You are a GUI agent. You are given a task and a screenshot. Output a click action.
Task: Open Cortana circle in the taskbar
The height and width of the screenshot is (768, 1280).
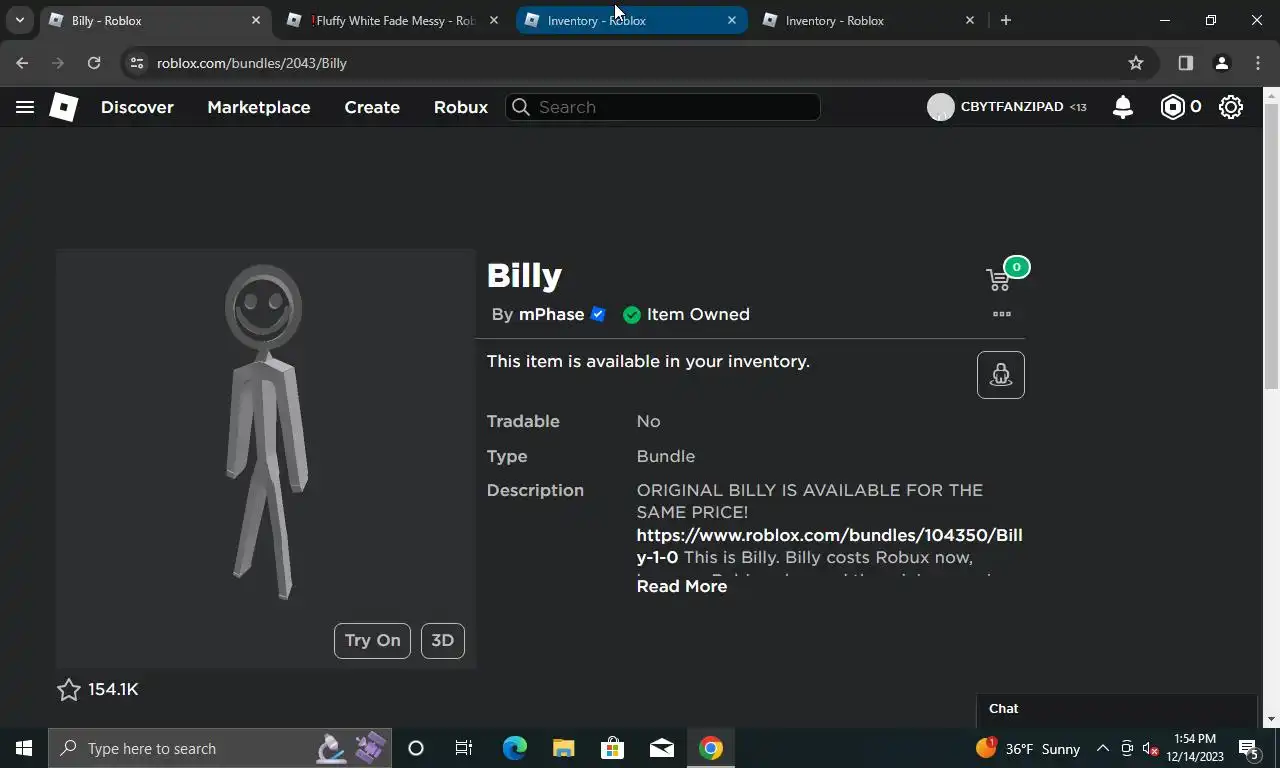point(416,748)
